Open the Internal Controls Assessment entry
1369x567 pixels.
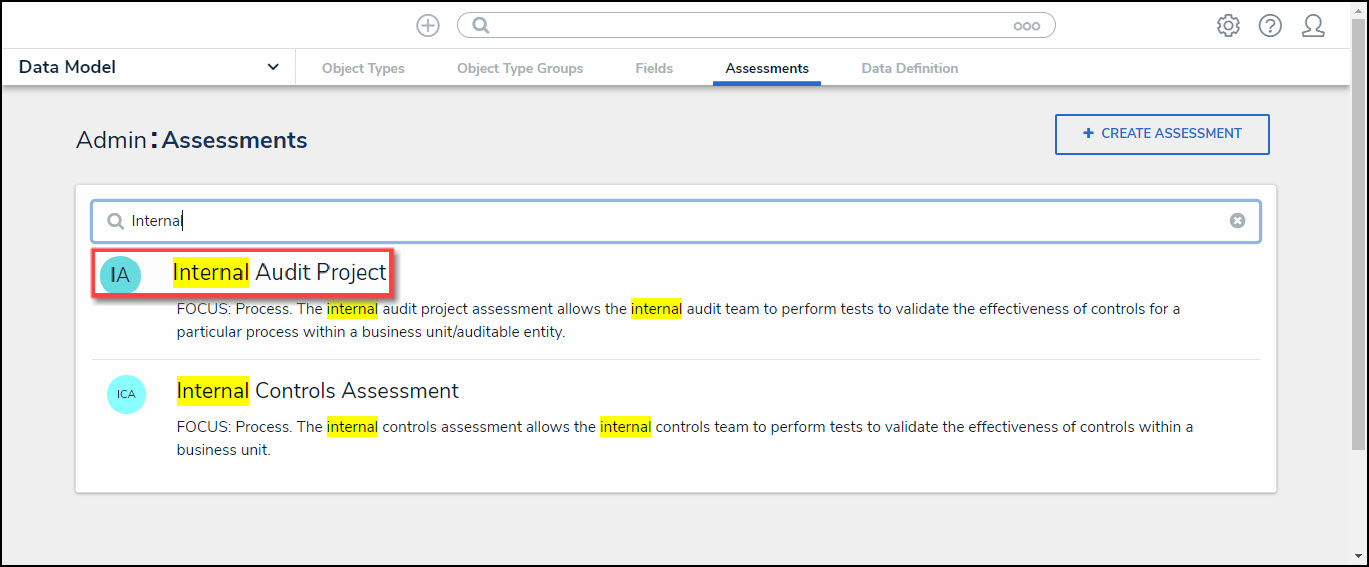click(318, 391)
